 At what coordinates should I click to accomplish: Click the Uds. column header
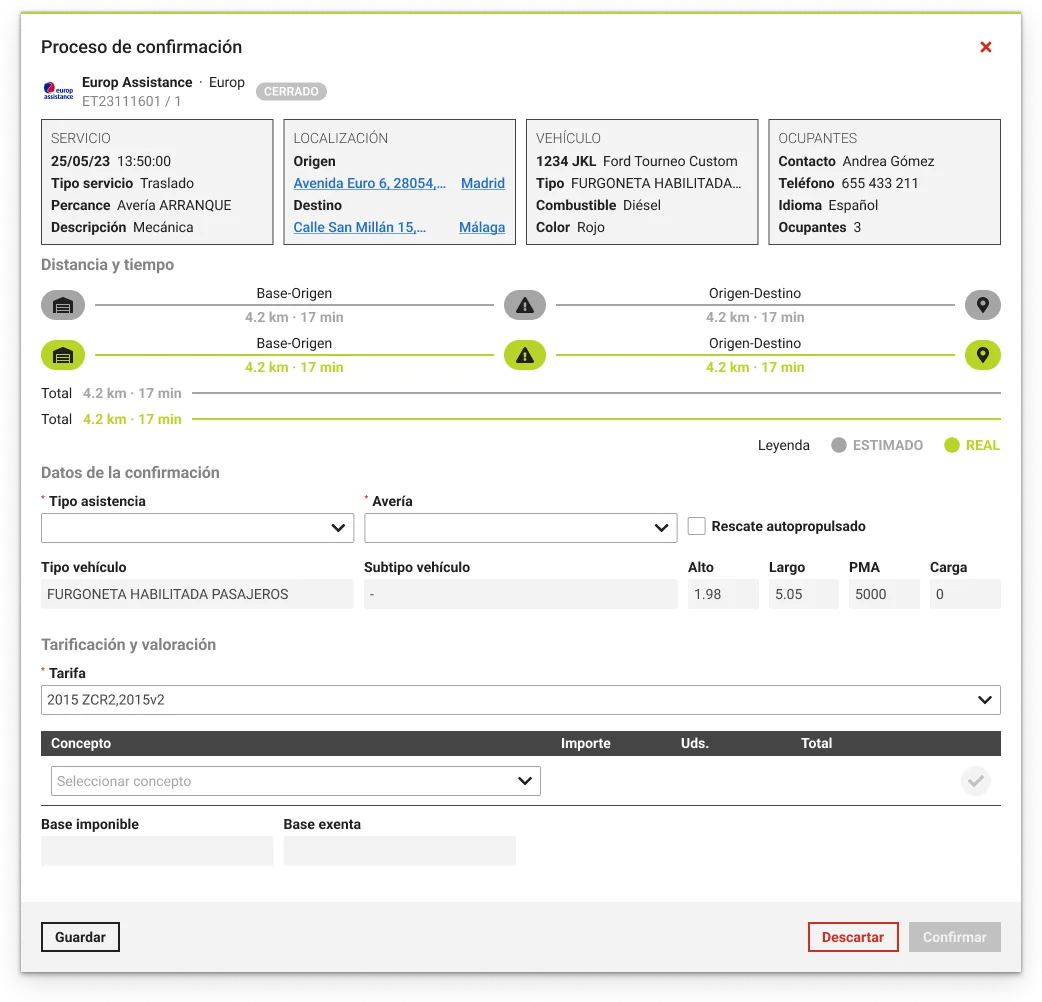point(694,744)
